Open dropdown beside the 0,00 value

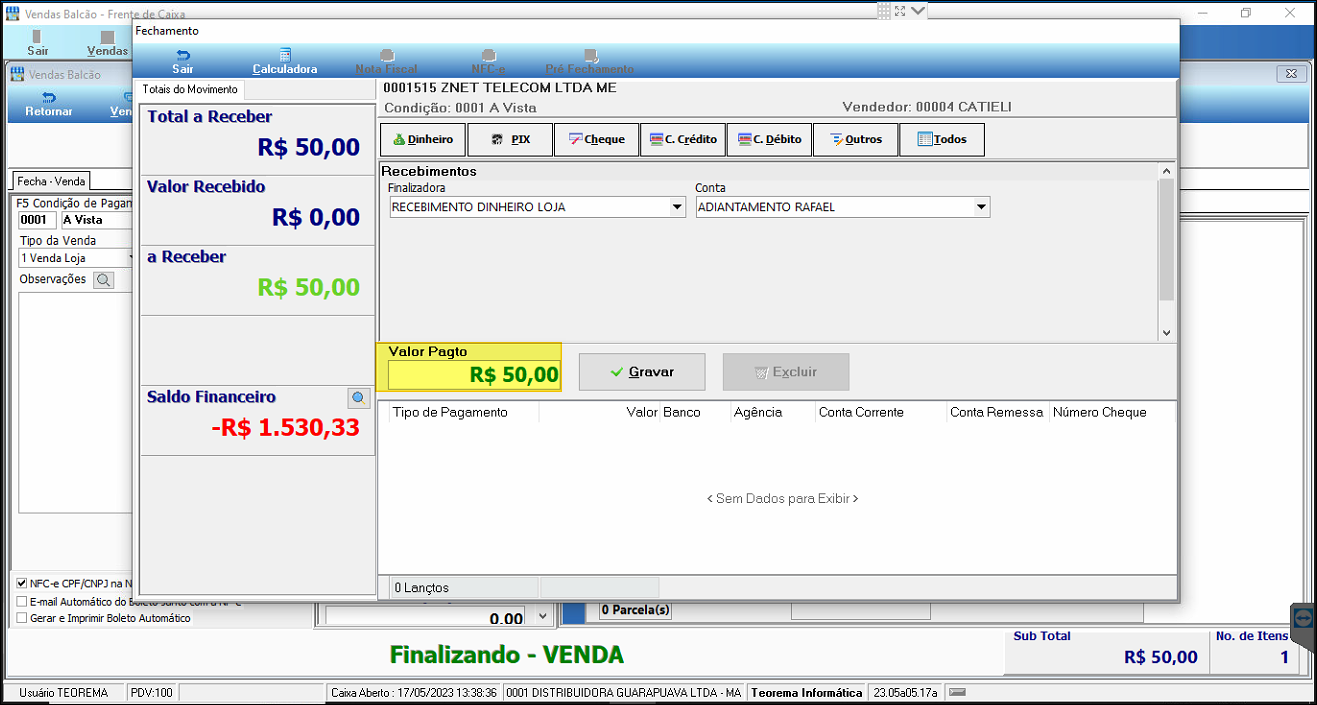[x=543, y=617]
